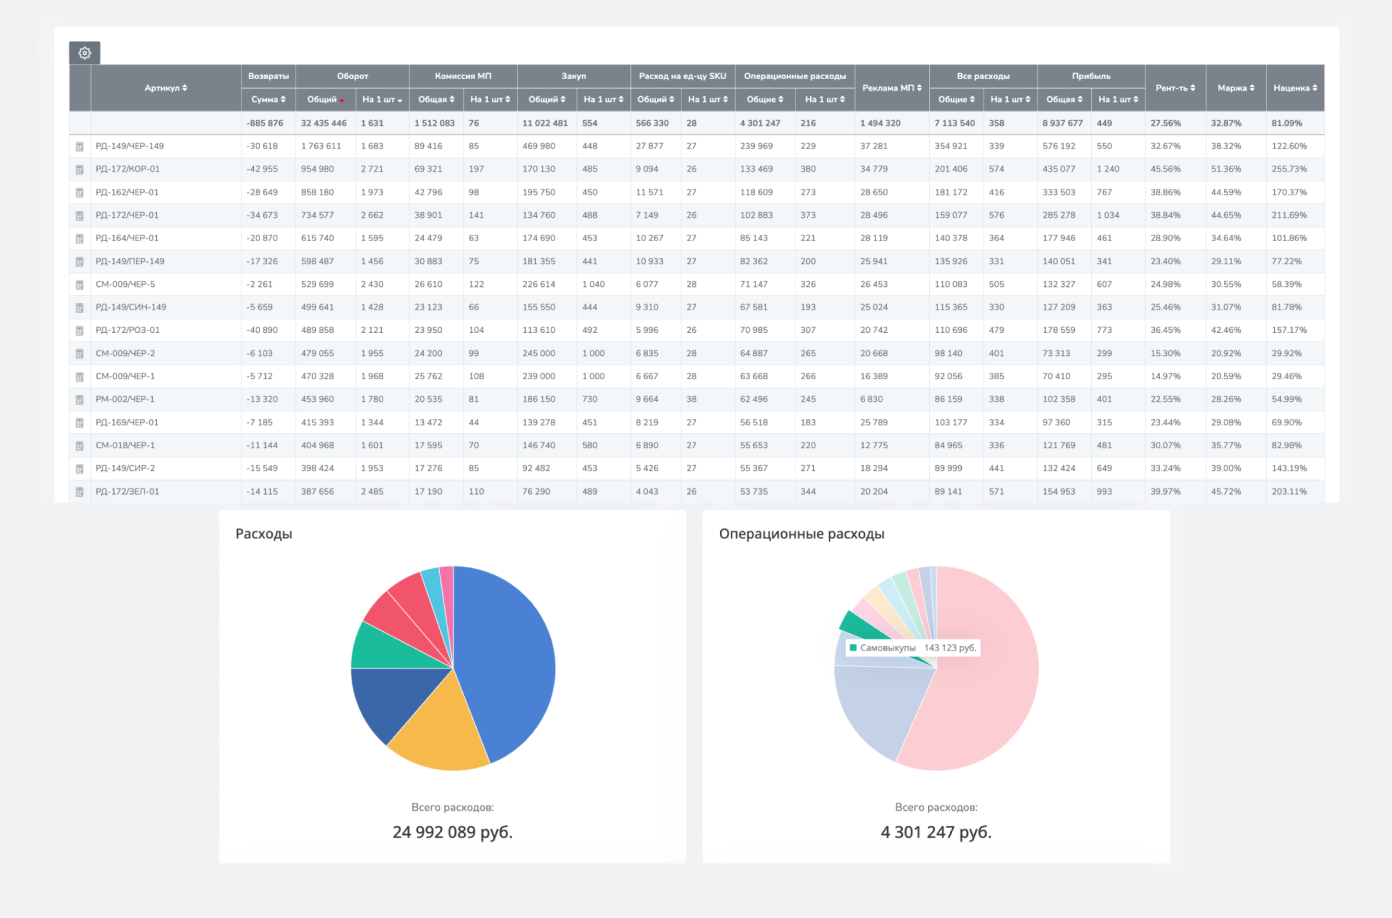This screenshot has height=918, width=1392.
Task: Sort by Маржа column header
Action: [1236, 88]
